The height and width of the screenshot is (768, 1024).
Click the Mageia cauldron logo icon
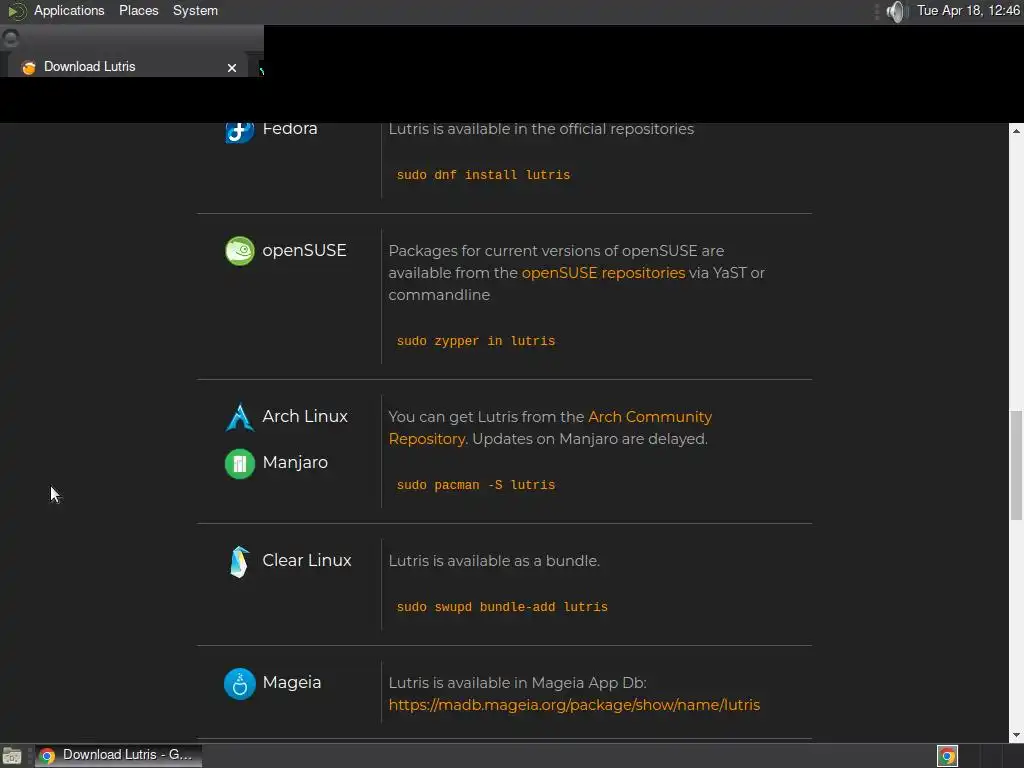(240, 684)
